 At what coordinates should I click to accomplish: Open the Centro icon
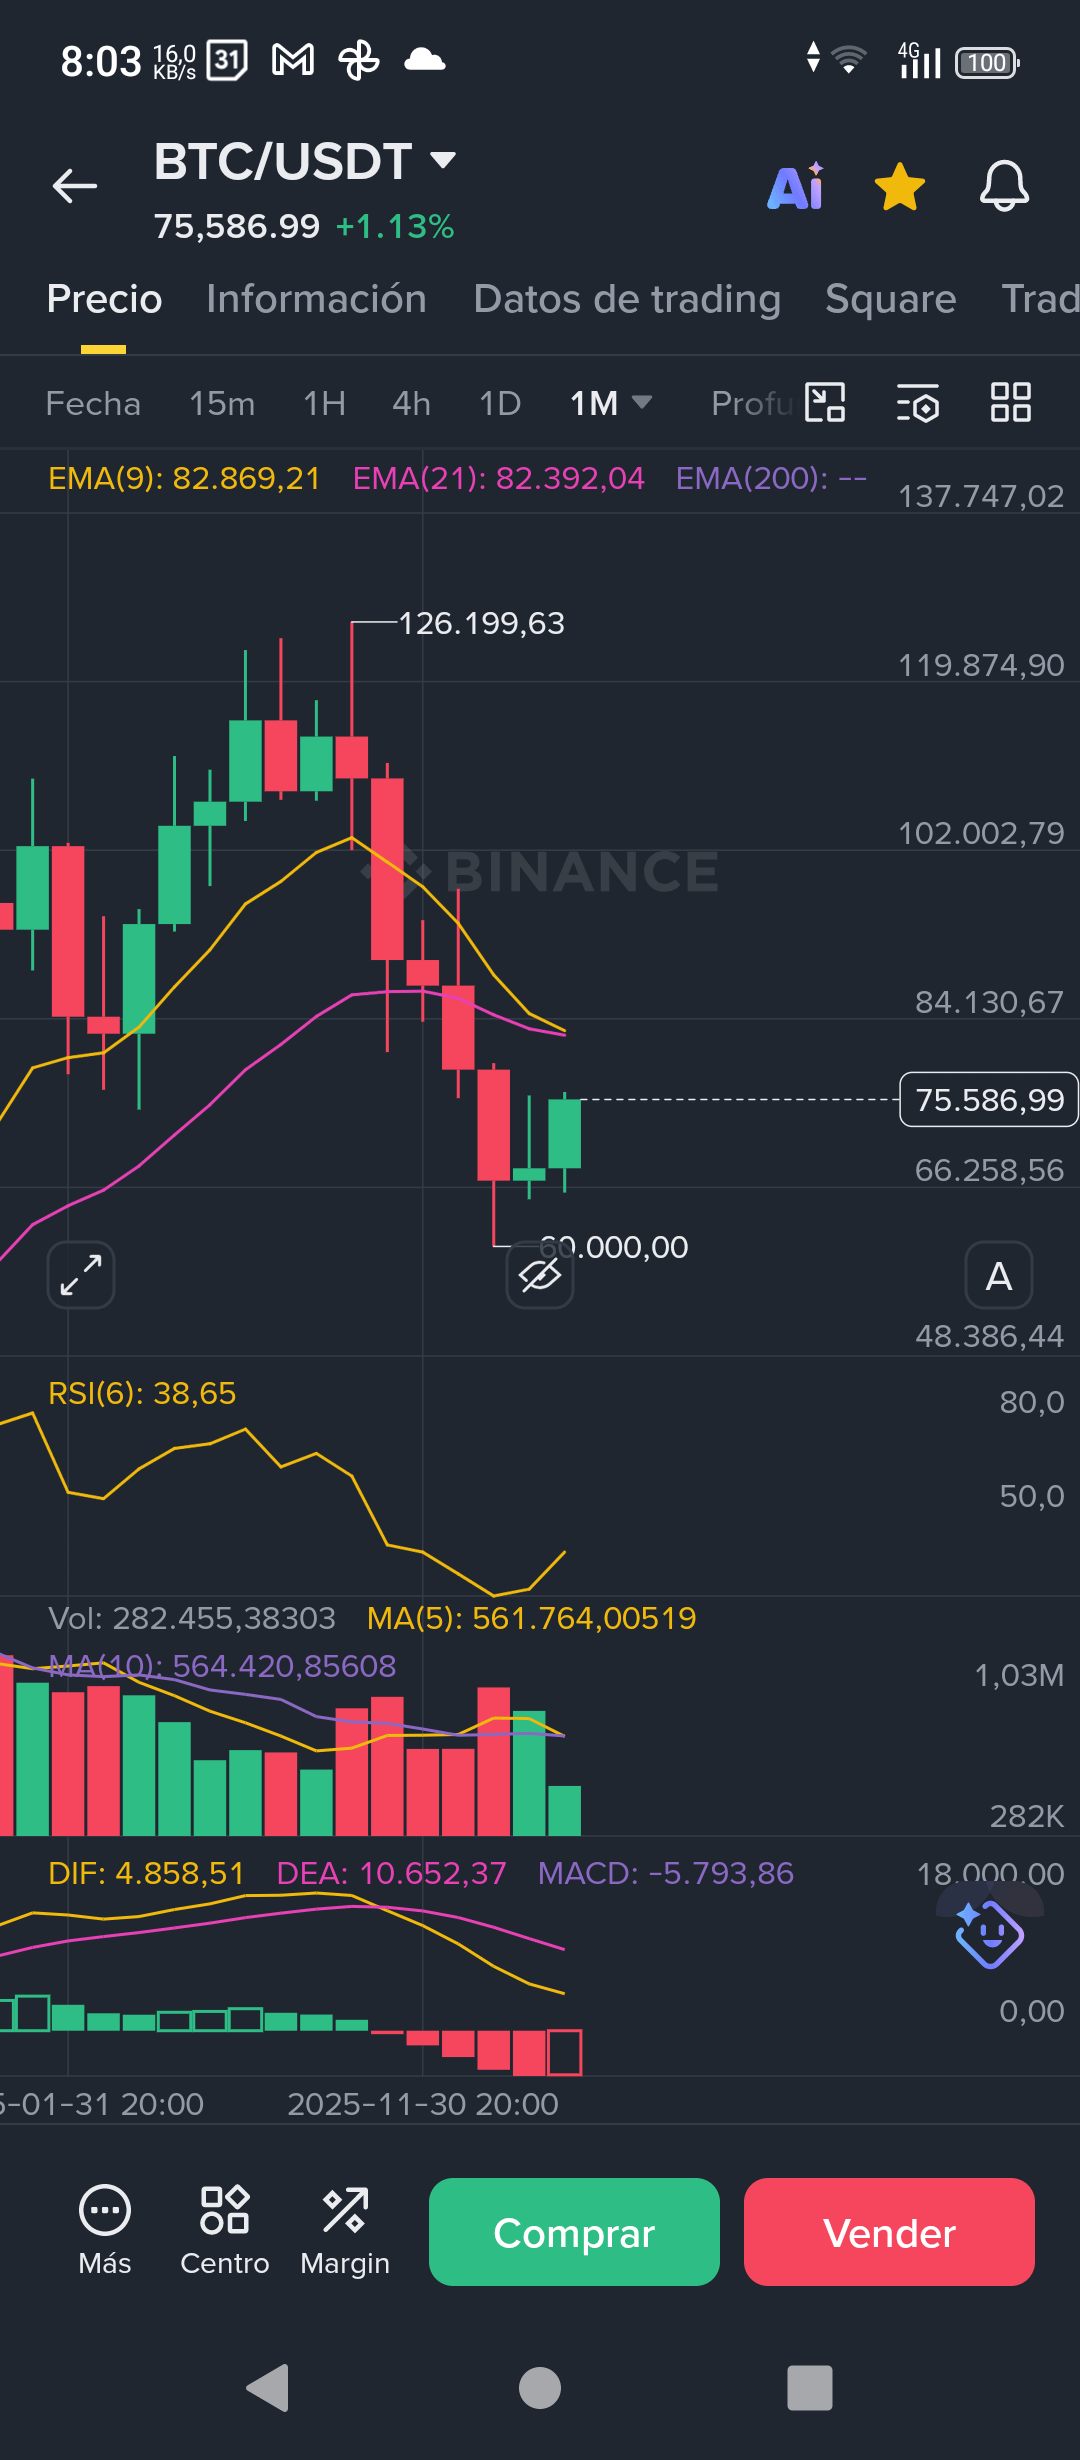pos(225,2231)
